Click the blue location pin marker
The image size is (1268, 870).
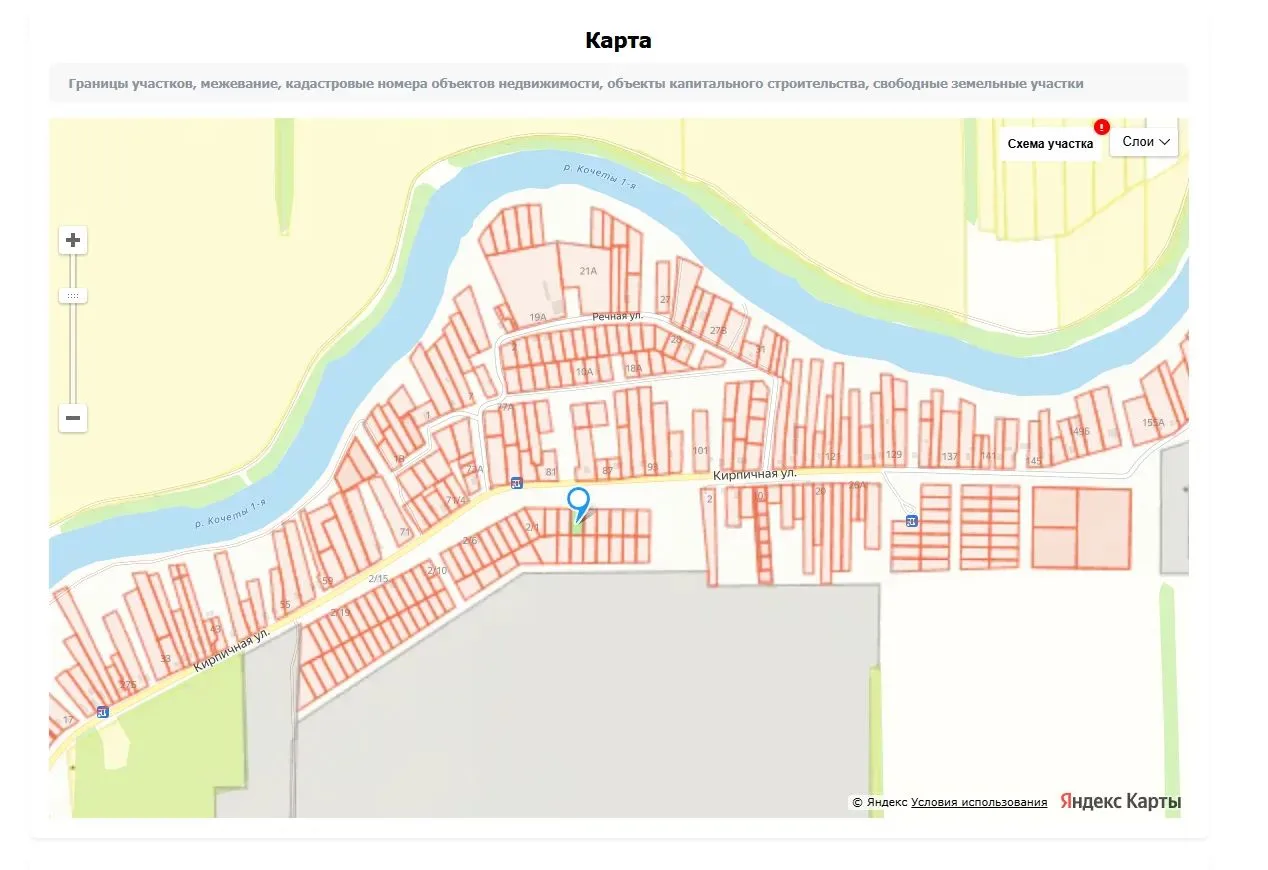tap(578, 505)
